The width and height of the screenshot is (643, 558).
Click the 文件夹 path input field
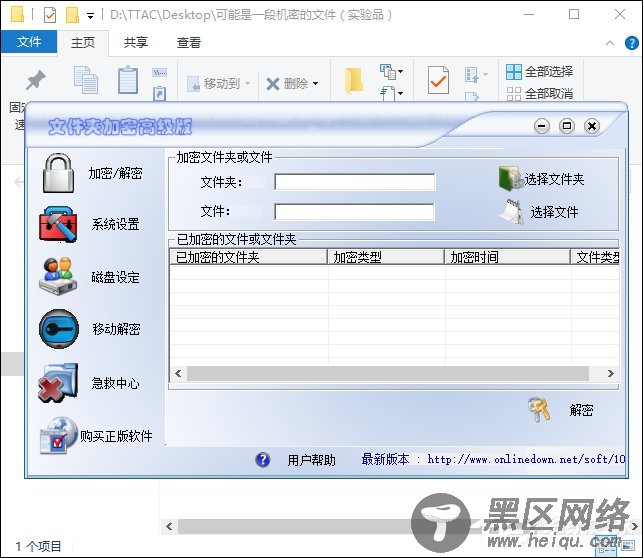pos(355,182)
